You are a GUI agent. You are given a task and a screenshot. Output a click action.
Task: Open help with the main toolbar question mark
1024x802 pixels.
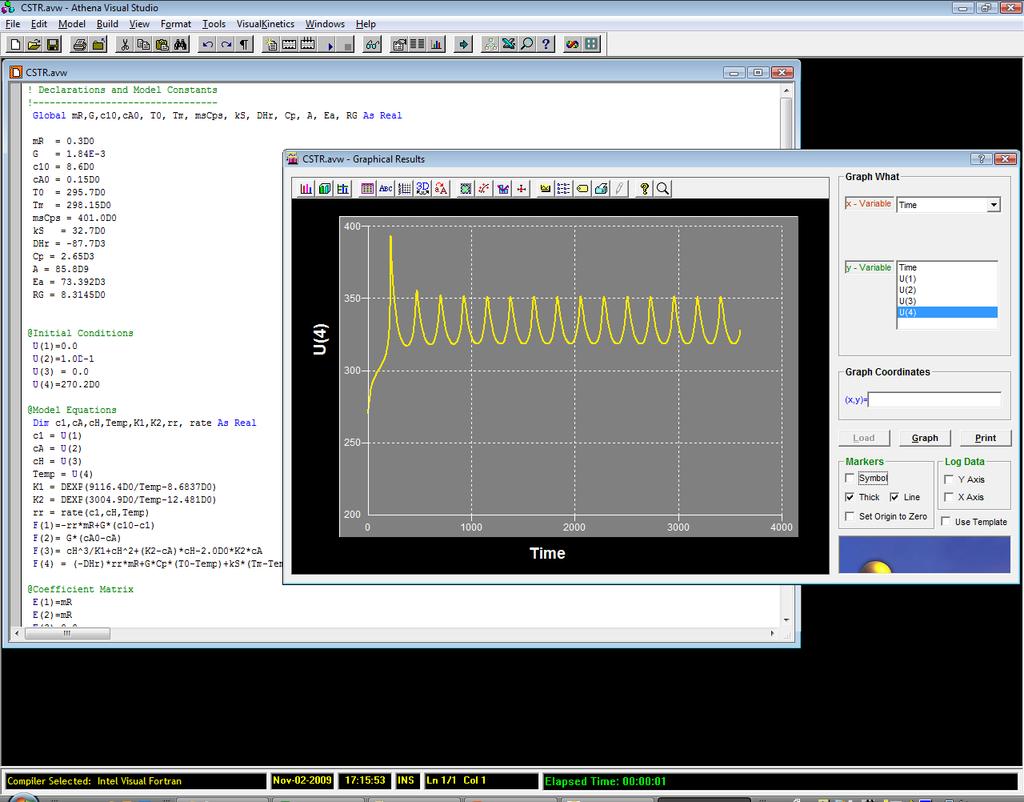(x=546, y=44)
